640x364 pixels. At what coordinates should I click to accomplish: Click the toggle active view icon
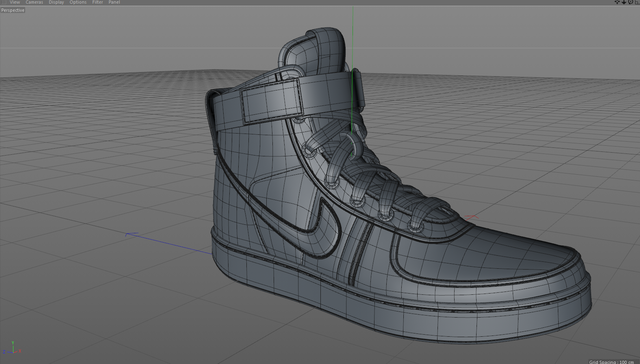click(637, 2)
